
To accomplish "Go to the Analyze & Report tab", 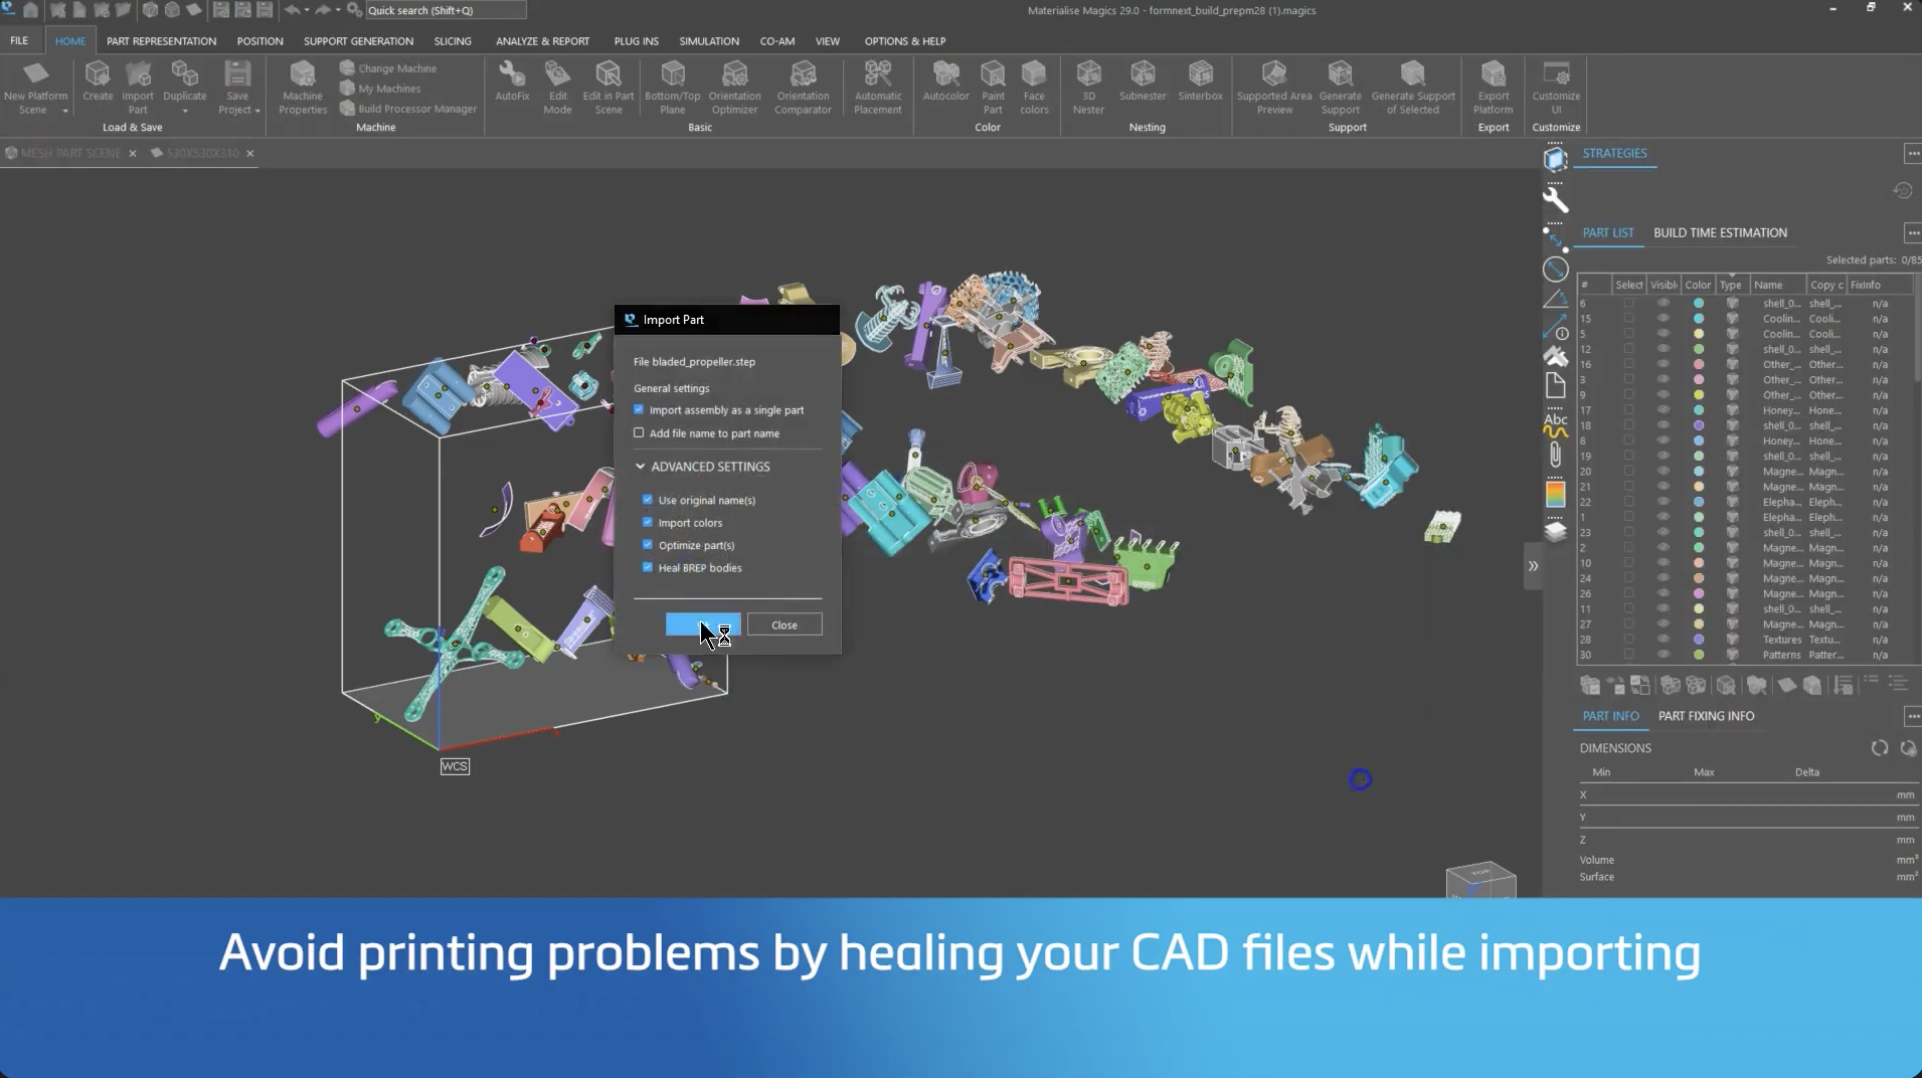I will coord(542,41).
